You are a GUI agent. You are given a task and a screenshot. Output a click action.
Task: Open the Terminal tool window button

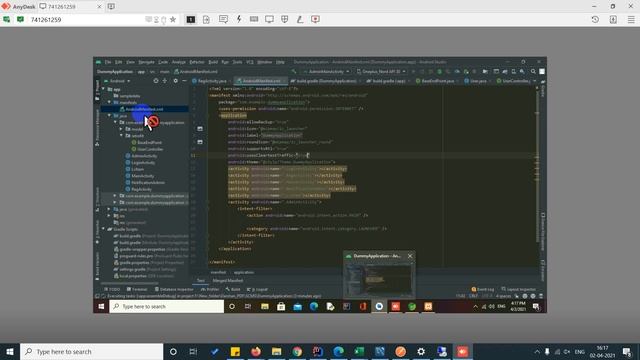click(x=137, y=289)
